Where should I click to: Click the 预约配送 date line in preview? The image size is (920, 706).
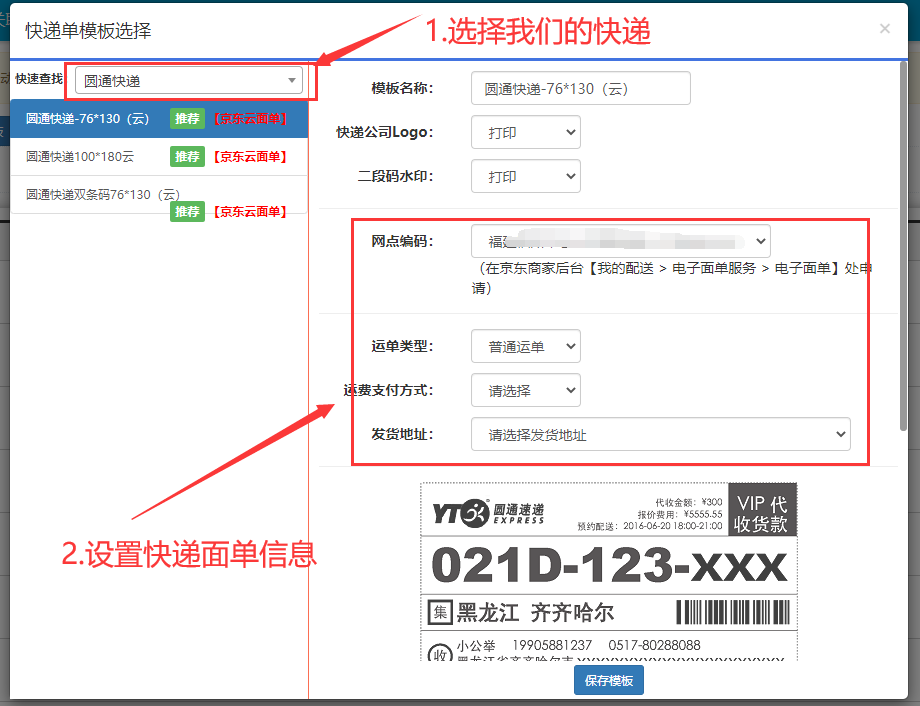pos(650,526)
